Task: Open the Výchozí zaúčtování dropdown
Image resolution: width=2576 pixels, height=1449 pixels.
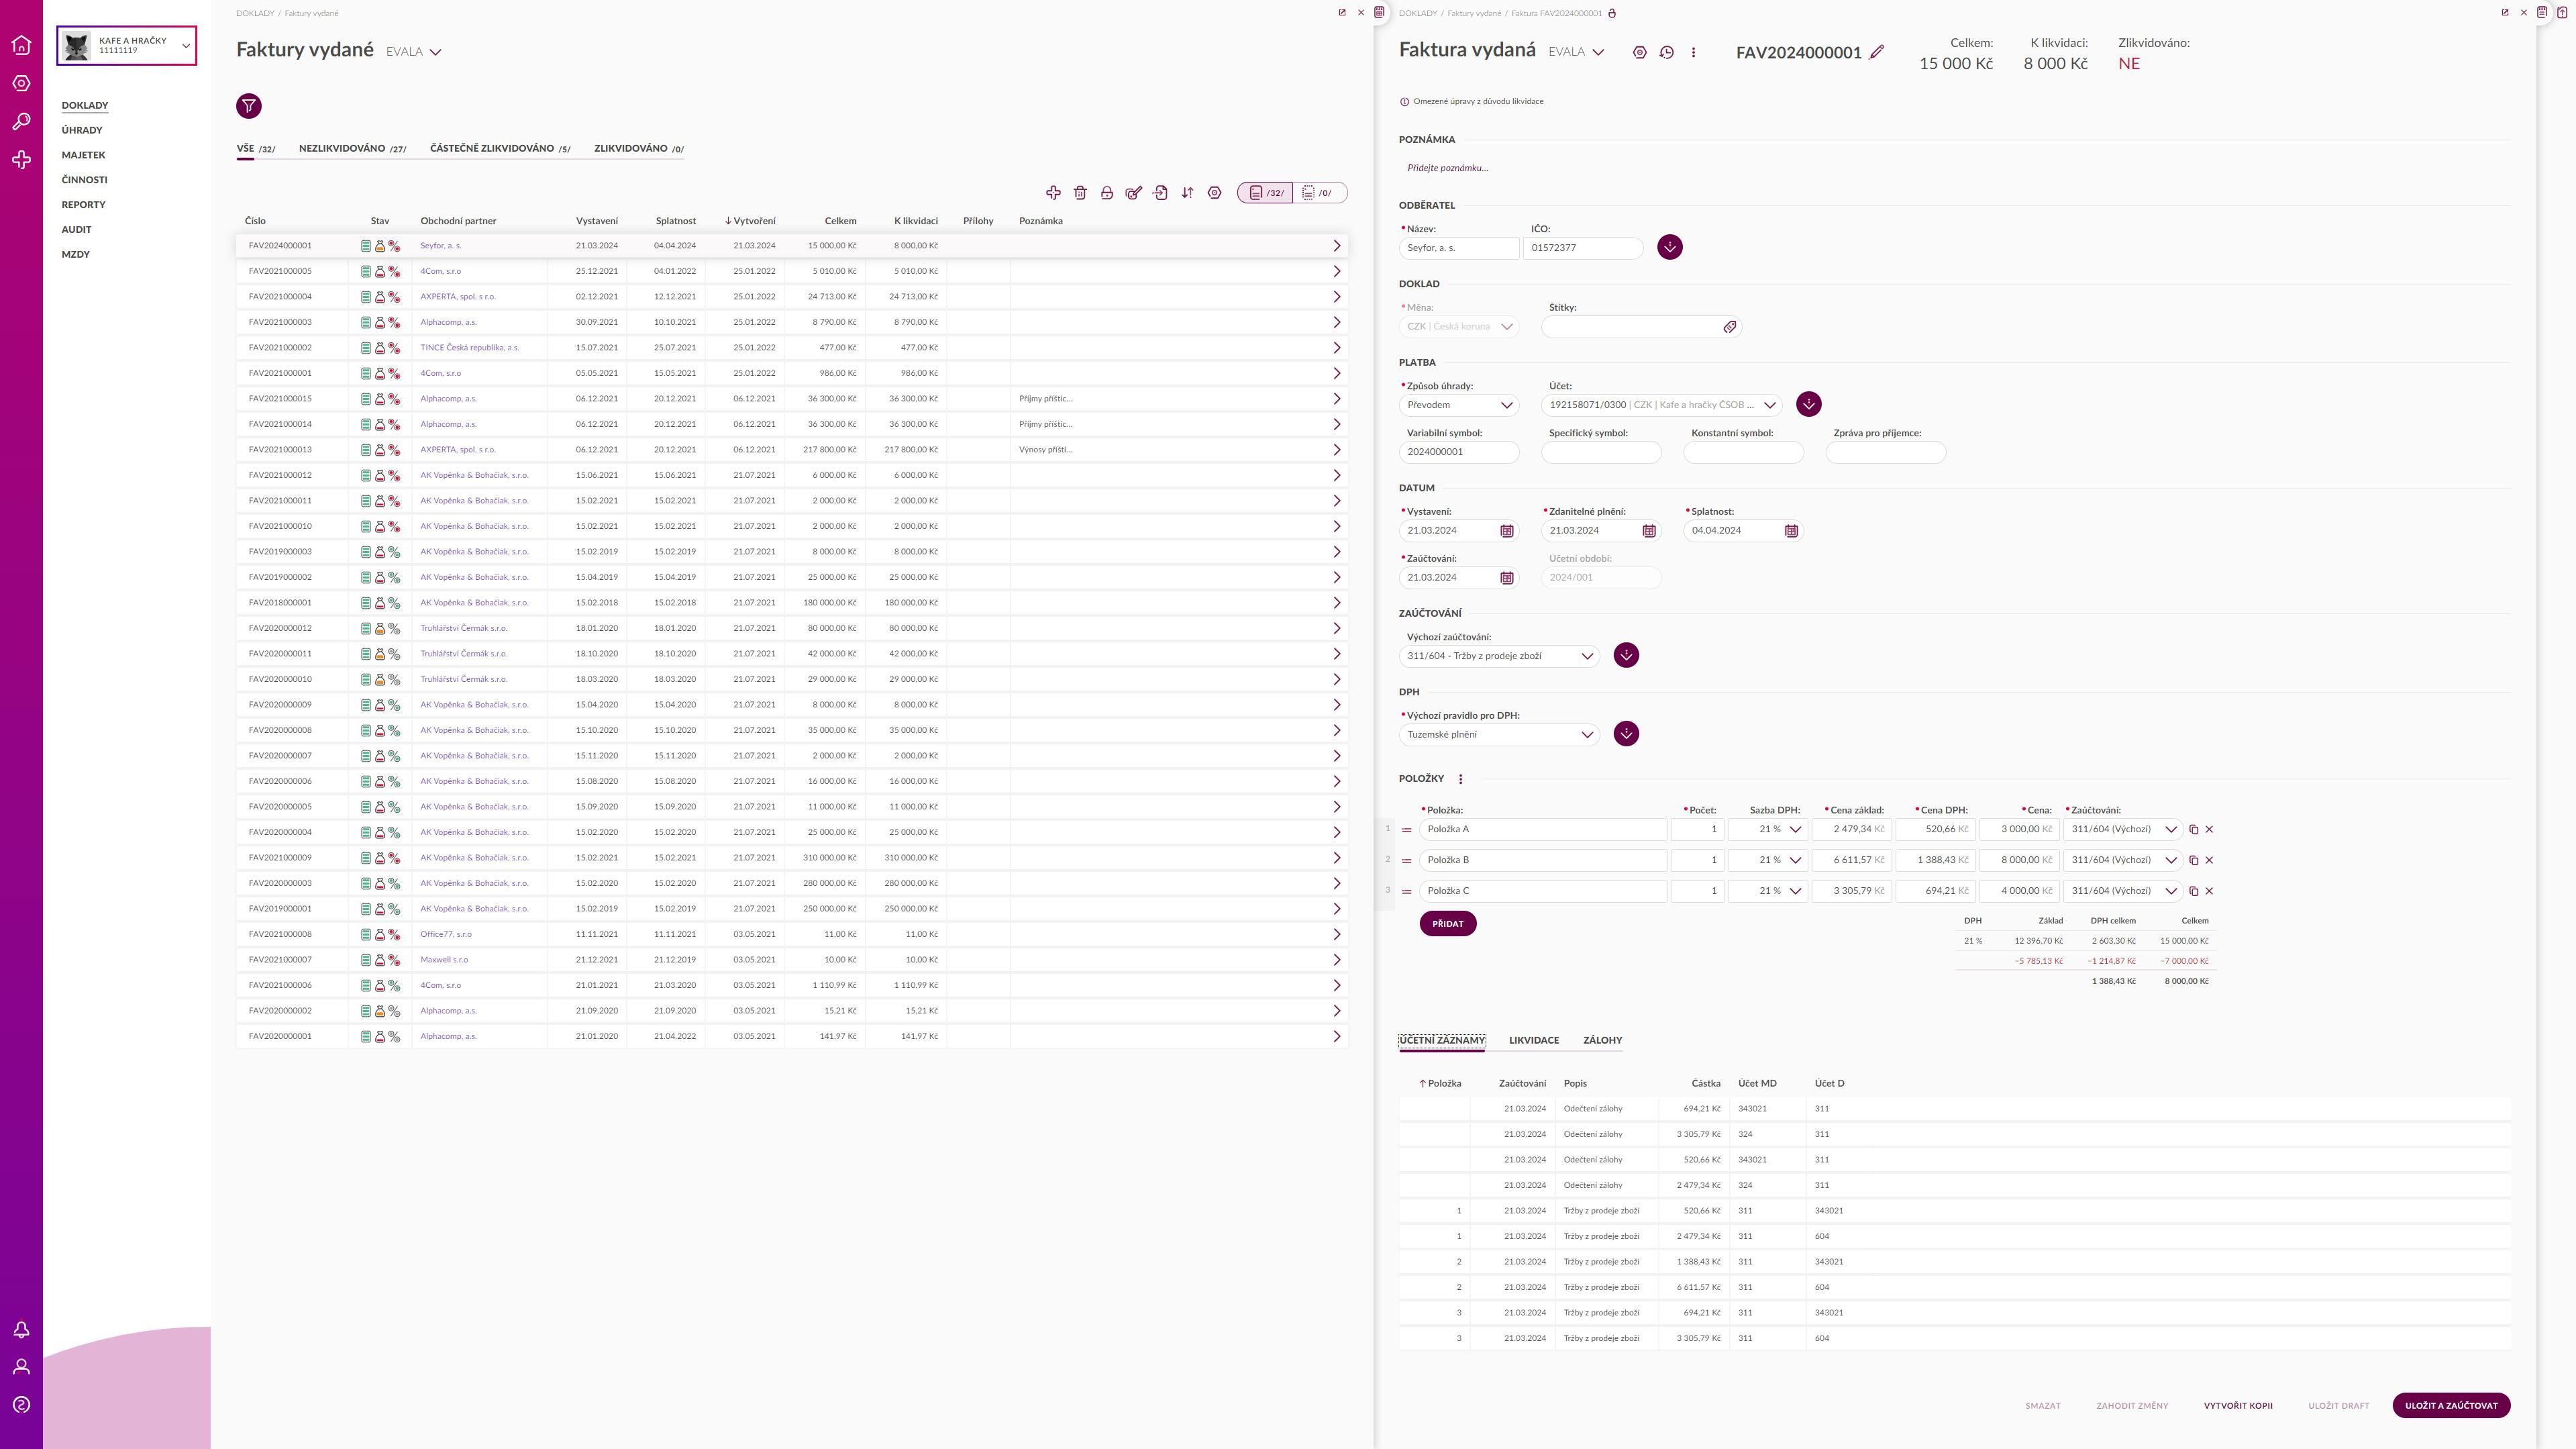Action: click(x=1499, y=656)
